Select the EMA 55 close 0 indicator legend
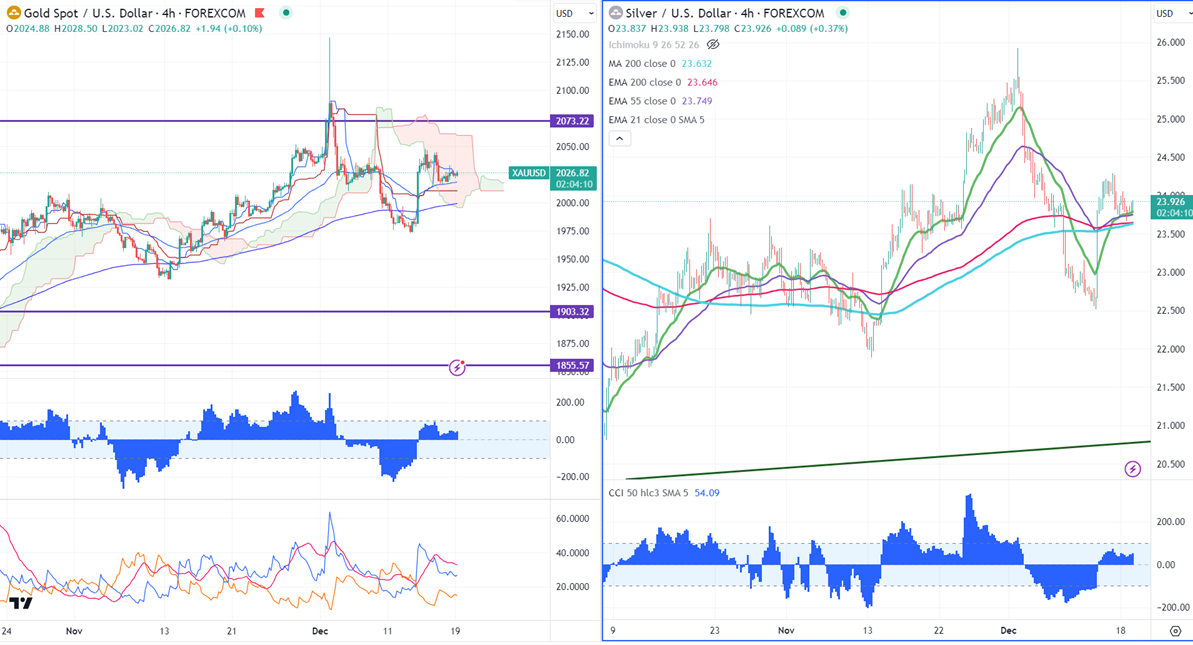Screen dimensions: 1193x645 [x=641, y=101]
